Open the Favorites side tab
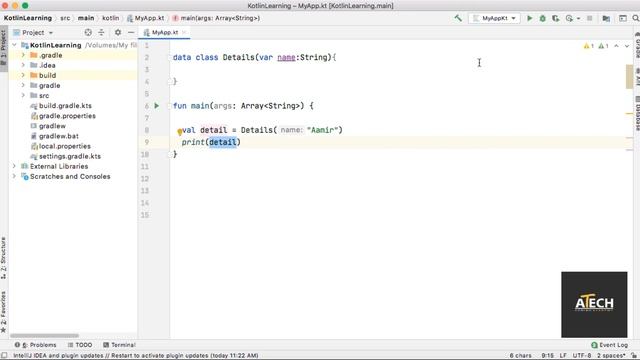Screen dimensions: 640x360 pyautogui.click(x=4, y=312)
